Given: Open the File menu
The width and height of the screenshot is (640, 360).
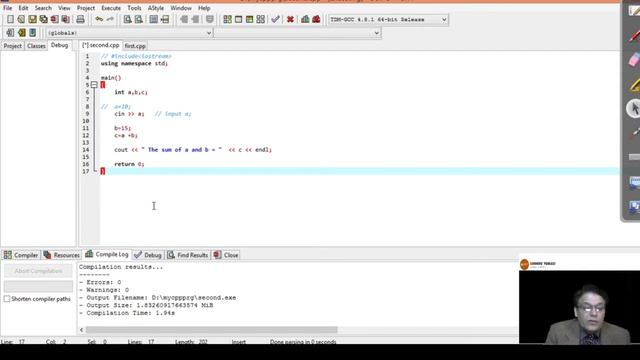Looking at the screenshot, I should [7, 8].
